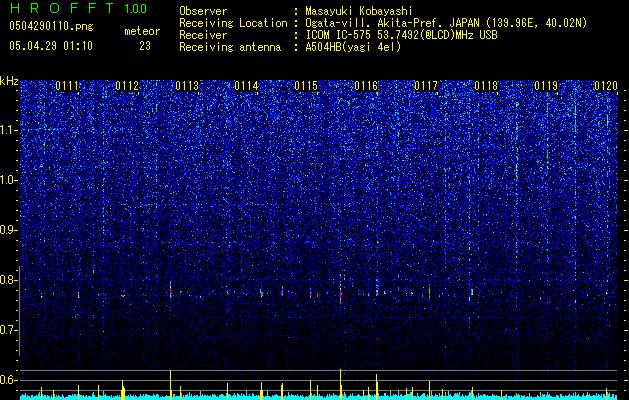Click the Receiver field label
This screenshot has width=629, height=400.
tap(203, 35)
